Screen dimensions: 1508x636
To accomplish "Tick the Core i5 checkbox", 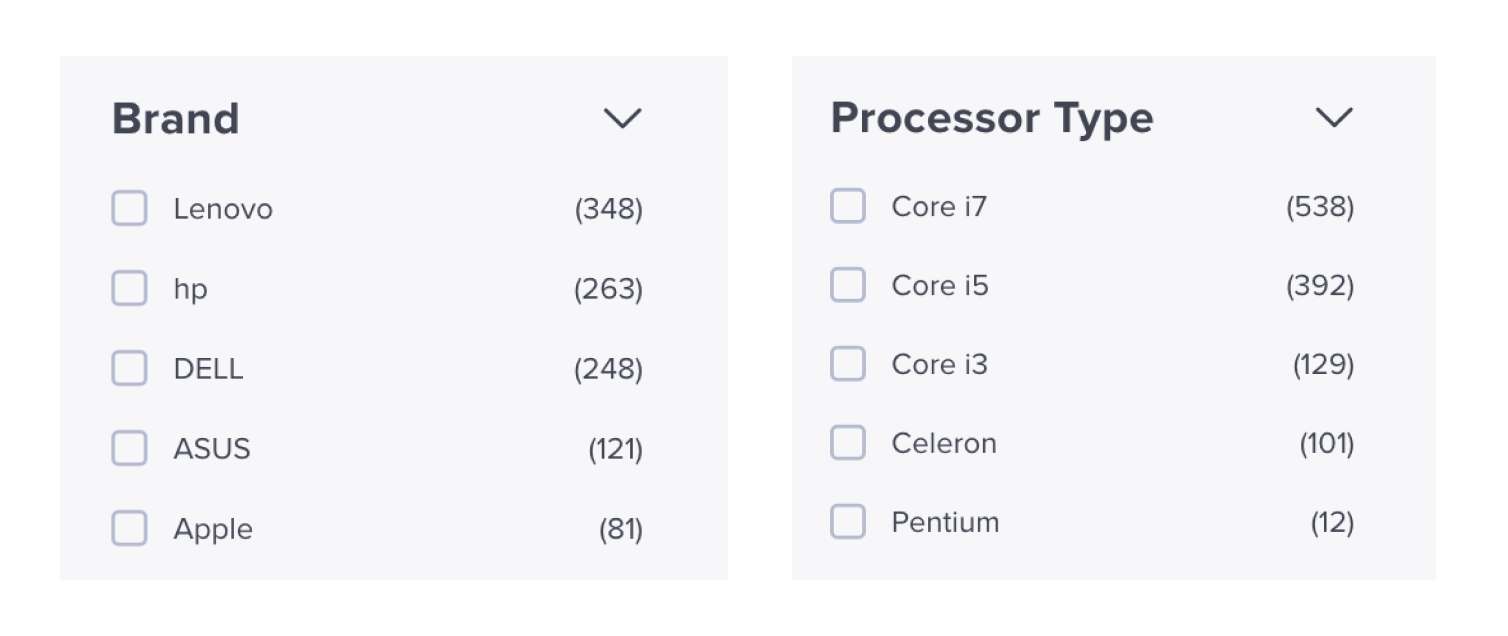I will tap(848, 286).
